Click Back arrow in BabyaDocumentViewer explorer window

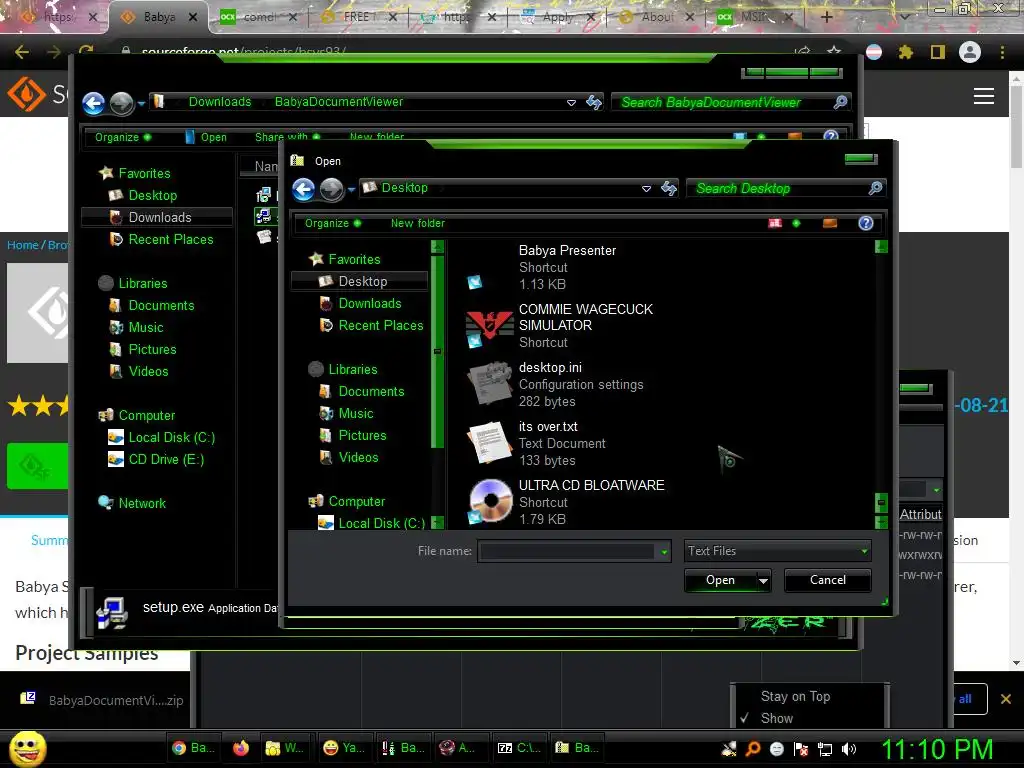click(x=93, y=103)
